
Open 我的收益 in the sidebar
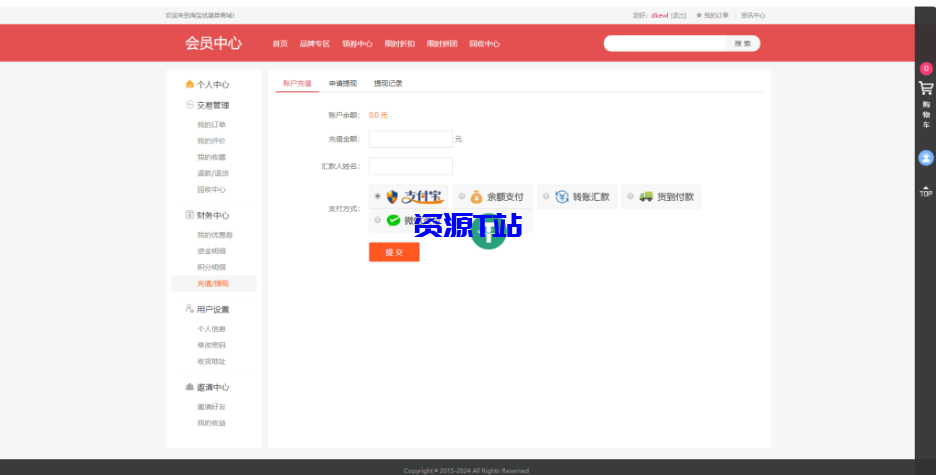point(211,422)
